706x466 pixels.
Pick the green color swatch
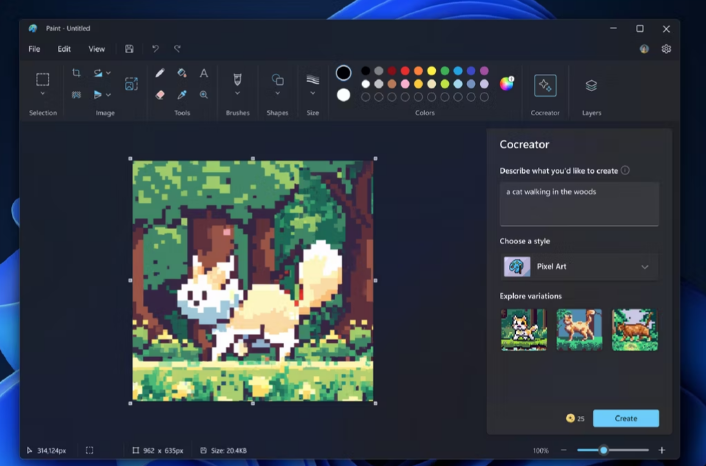(x=445, y=71)
